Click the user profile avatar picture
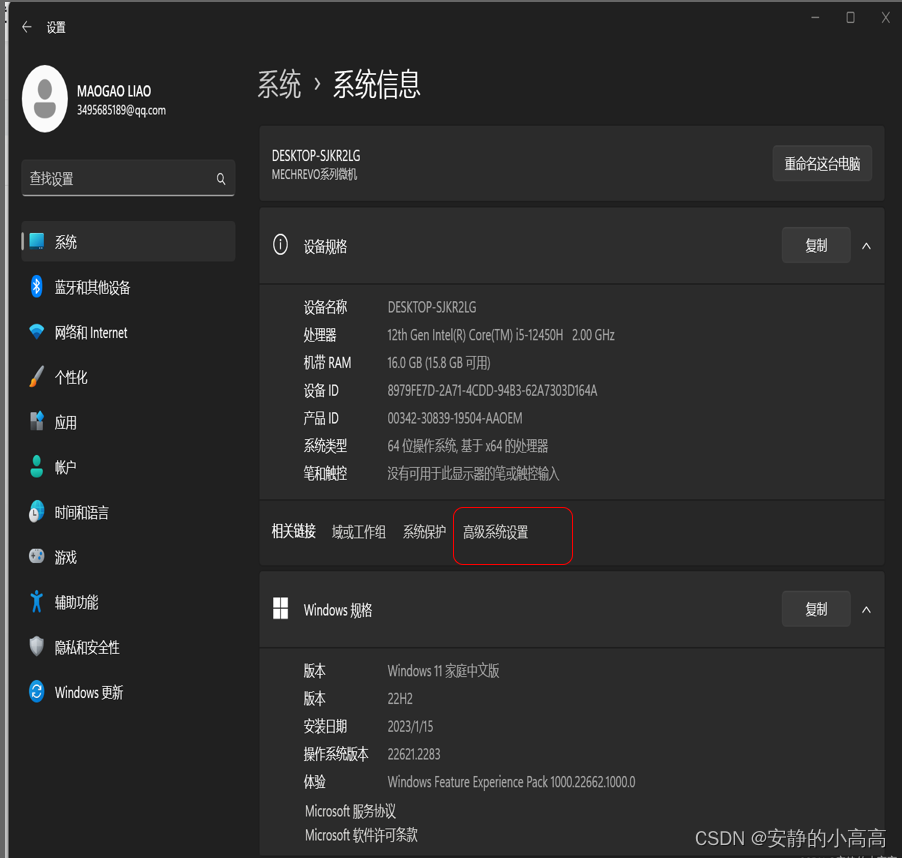The image size is (902, 858). click(x=45, y=99)
